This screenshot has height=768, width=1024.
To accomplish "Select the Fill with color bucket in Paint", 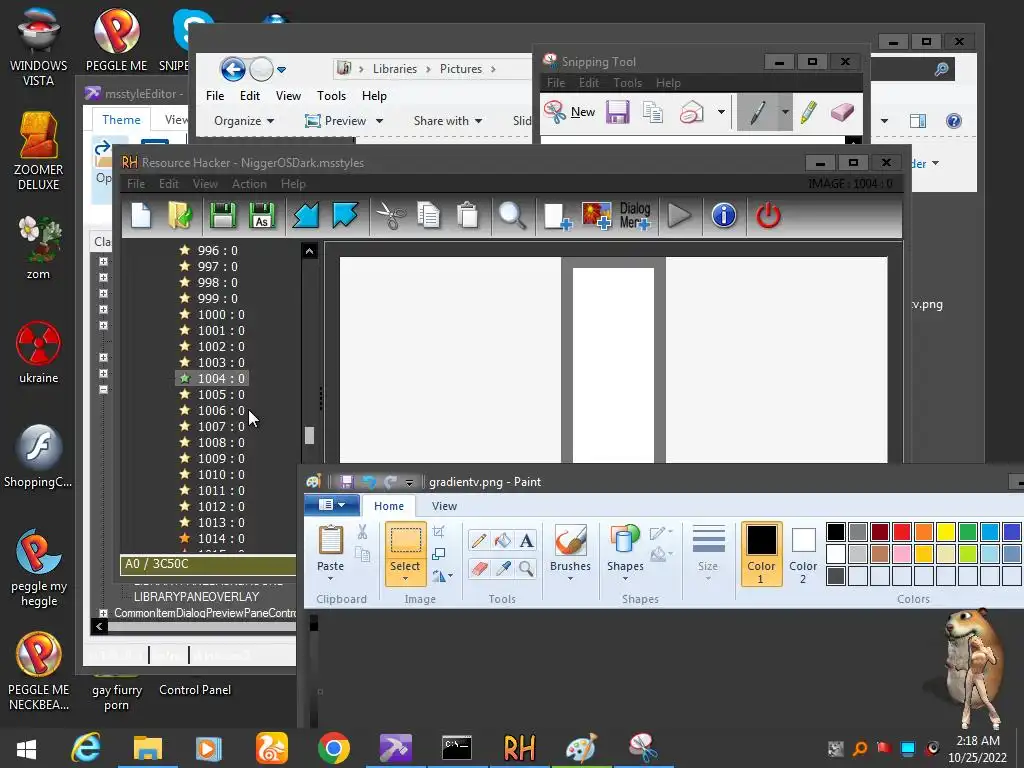I will coord(502,540).
